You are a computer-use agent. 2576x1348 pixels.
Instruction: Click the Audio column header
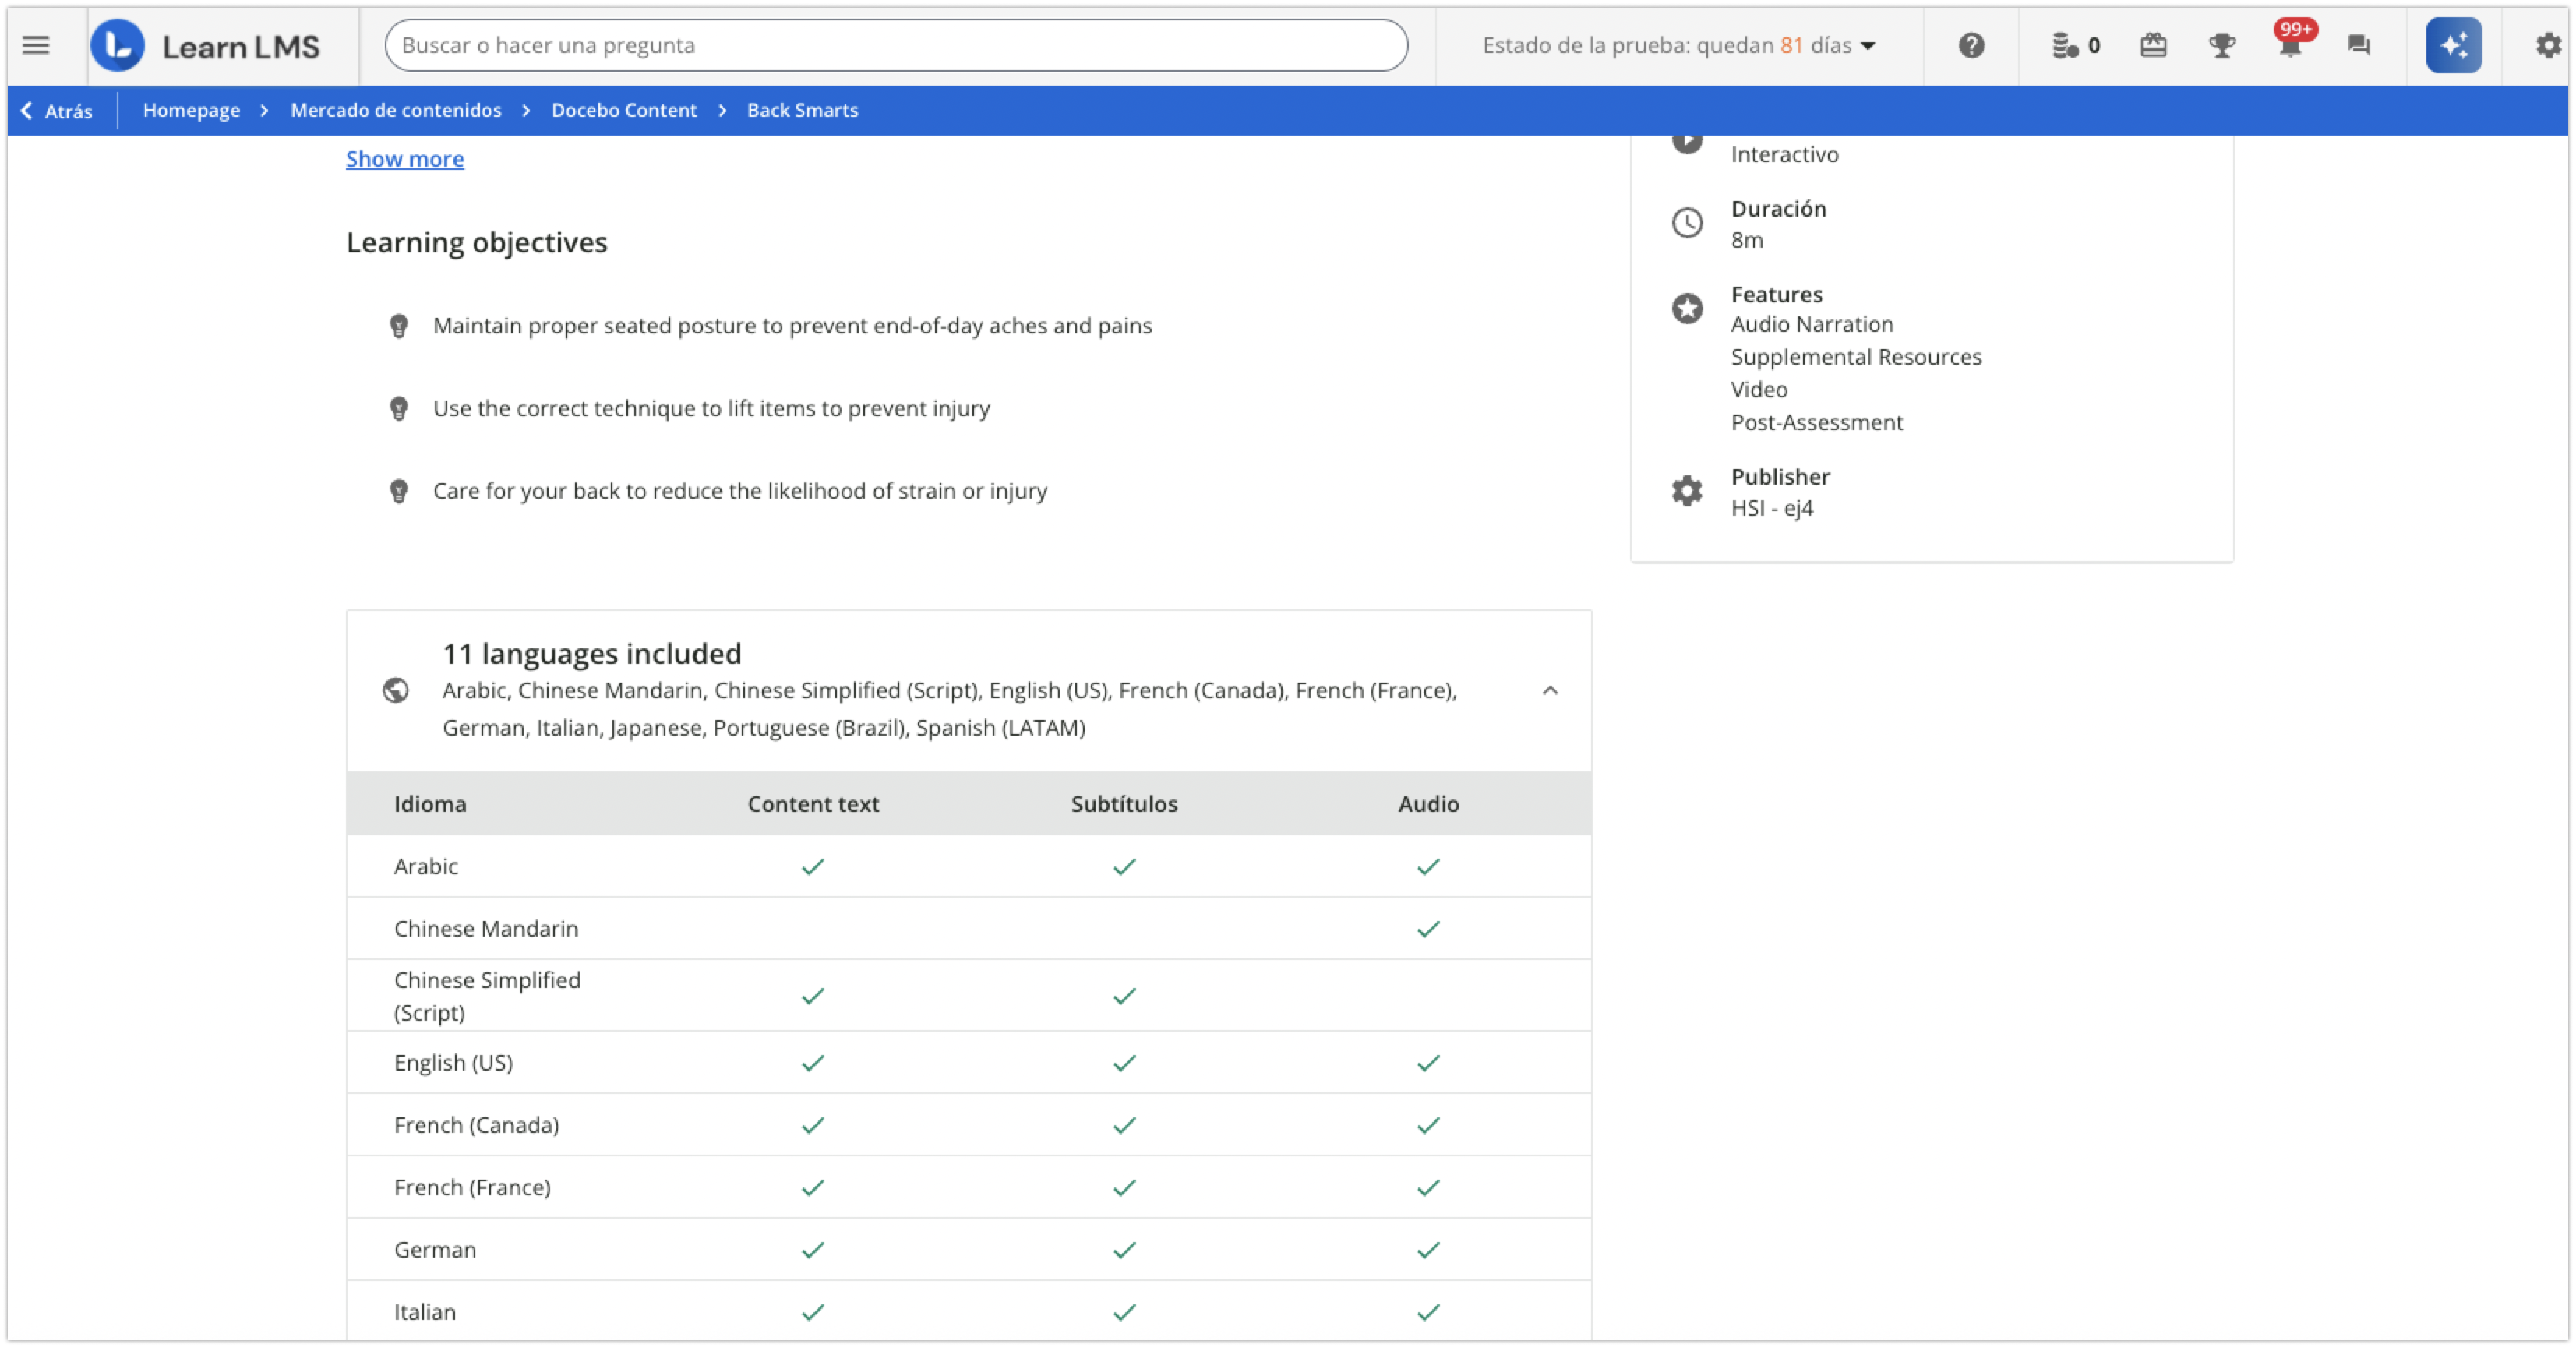click(1428, 804)
